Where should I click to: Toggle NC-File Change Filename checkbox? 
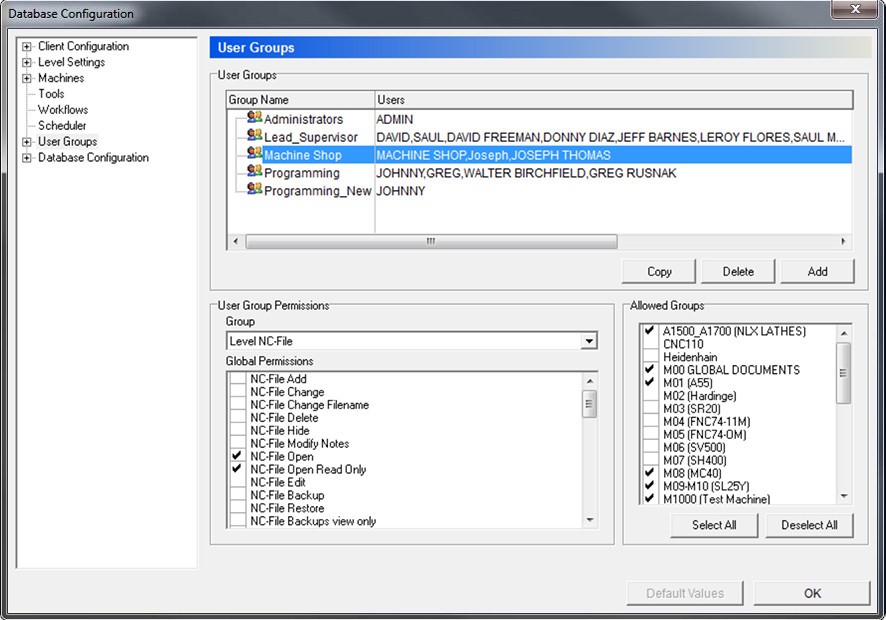point(238,405)
